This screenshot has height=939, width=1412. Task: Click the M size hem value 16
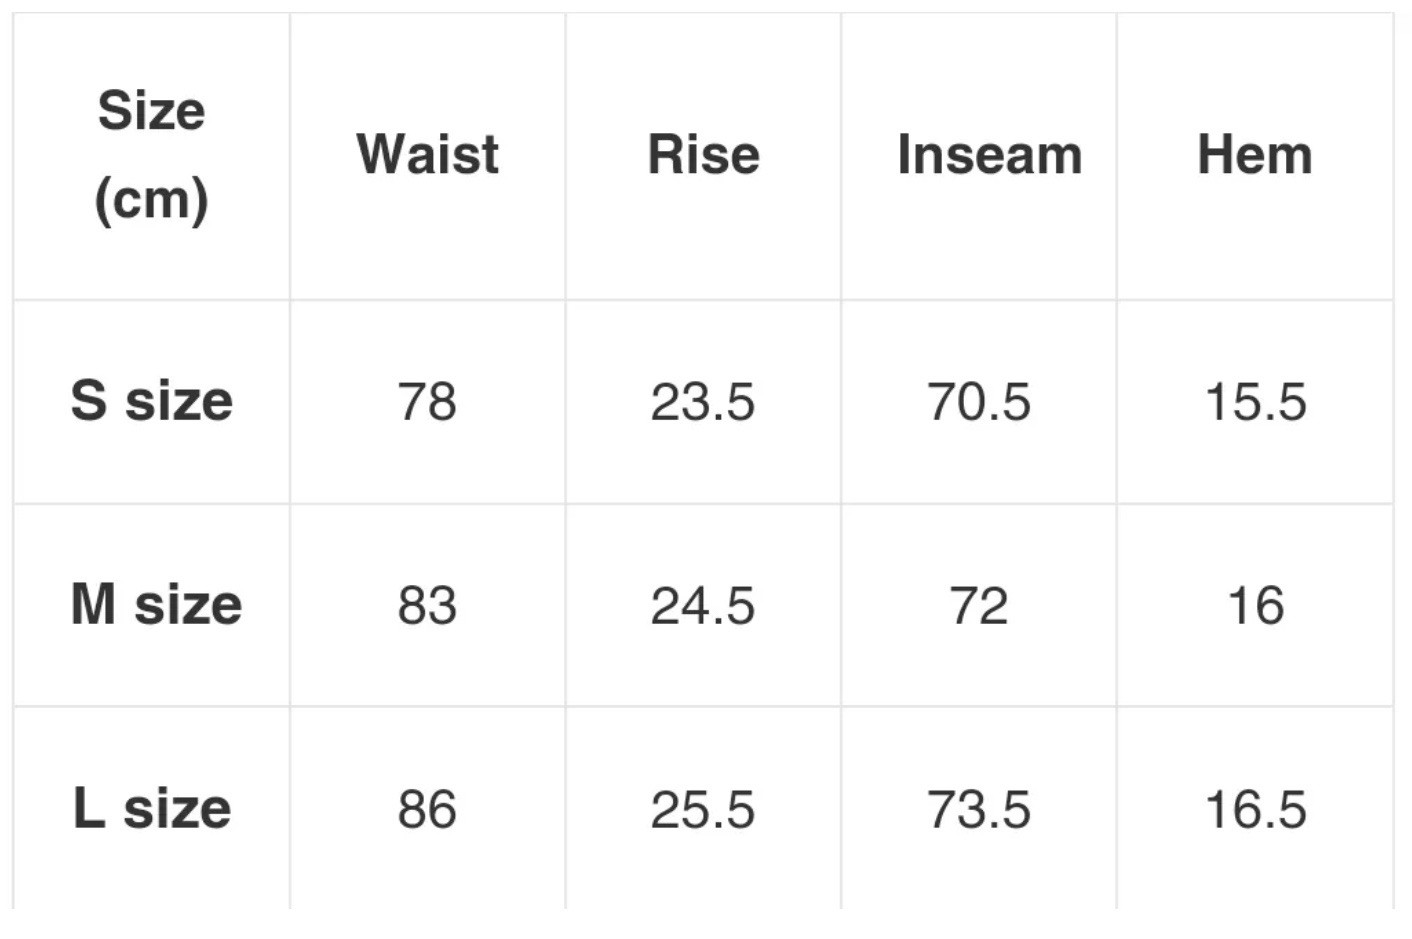point(1255,606)
